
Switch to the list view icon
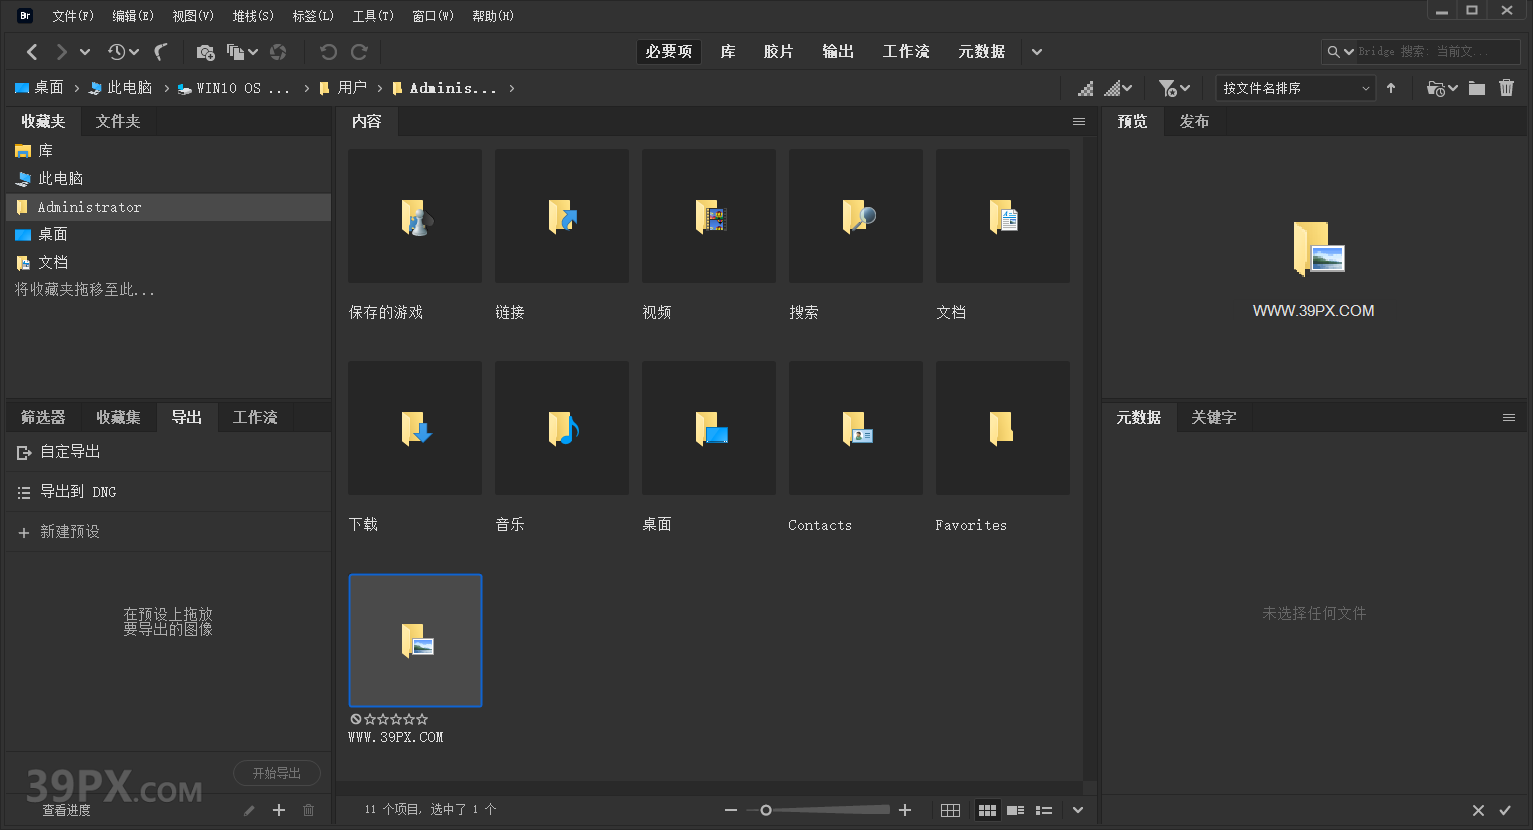pyautogui.click(x=1044, y=810)
